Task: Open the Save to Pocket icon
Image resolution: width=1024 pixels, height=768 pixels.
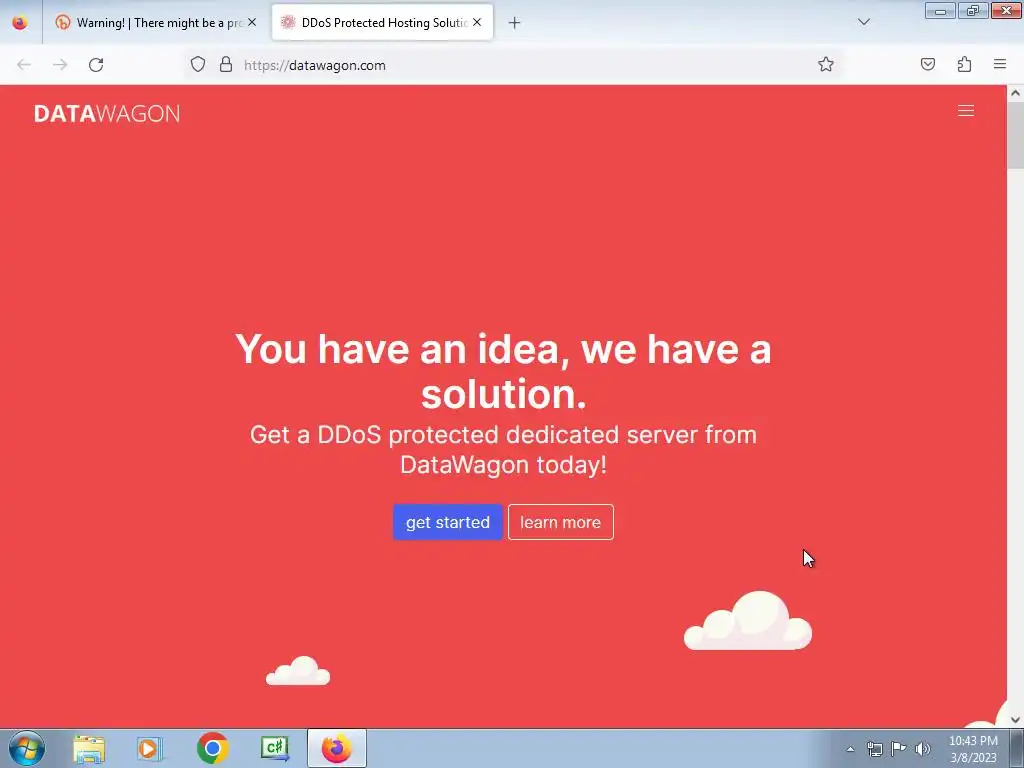Action: point(927,64)
